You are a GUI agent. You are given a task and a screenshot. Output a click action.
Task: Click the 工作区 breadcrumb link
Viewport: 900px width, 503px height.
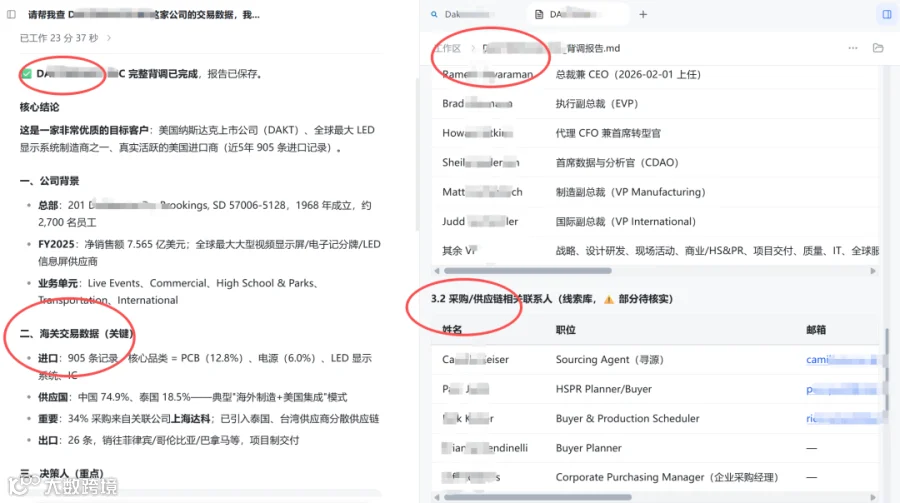coord(448,48)
